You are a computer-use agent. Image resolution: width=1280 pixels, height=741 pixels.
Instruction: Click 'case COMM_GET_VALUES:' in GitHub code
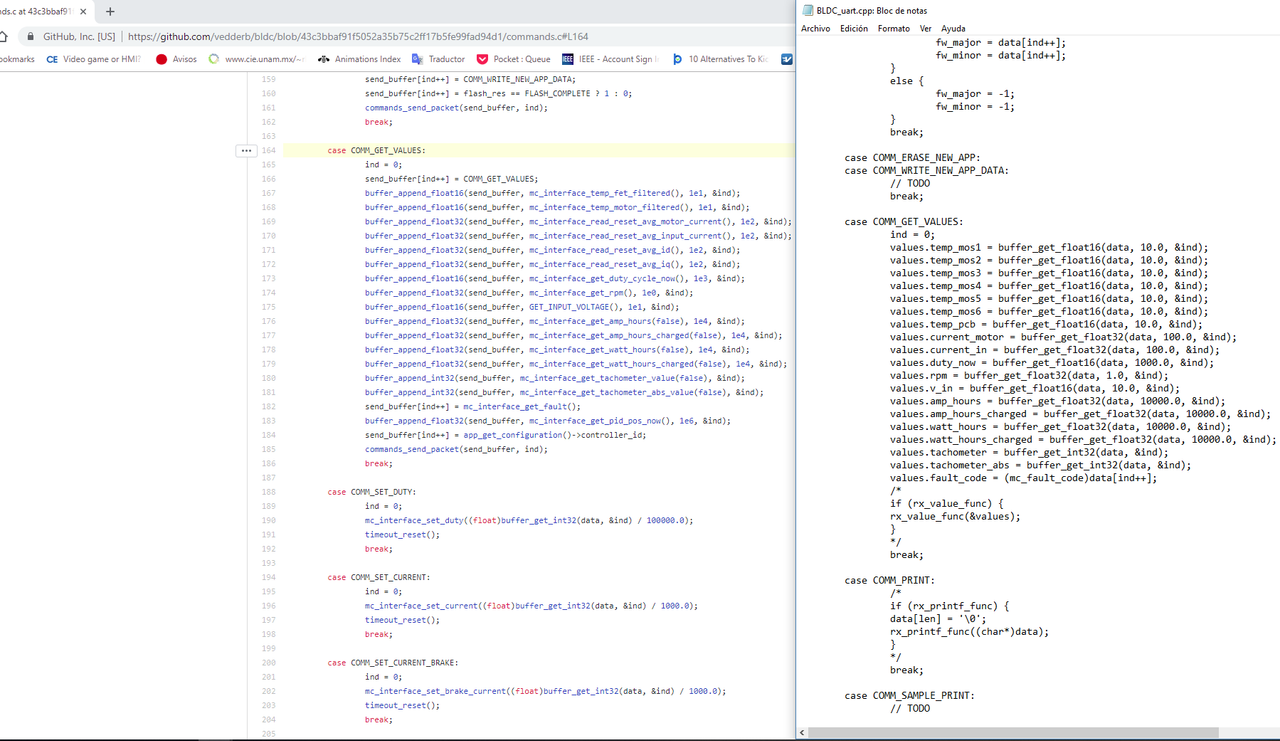376,150
